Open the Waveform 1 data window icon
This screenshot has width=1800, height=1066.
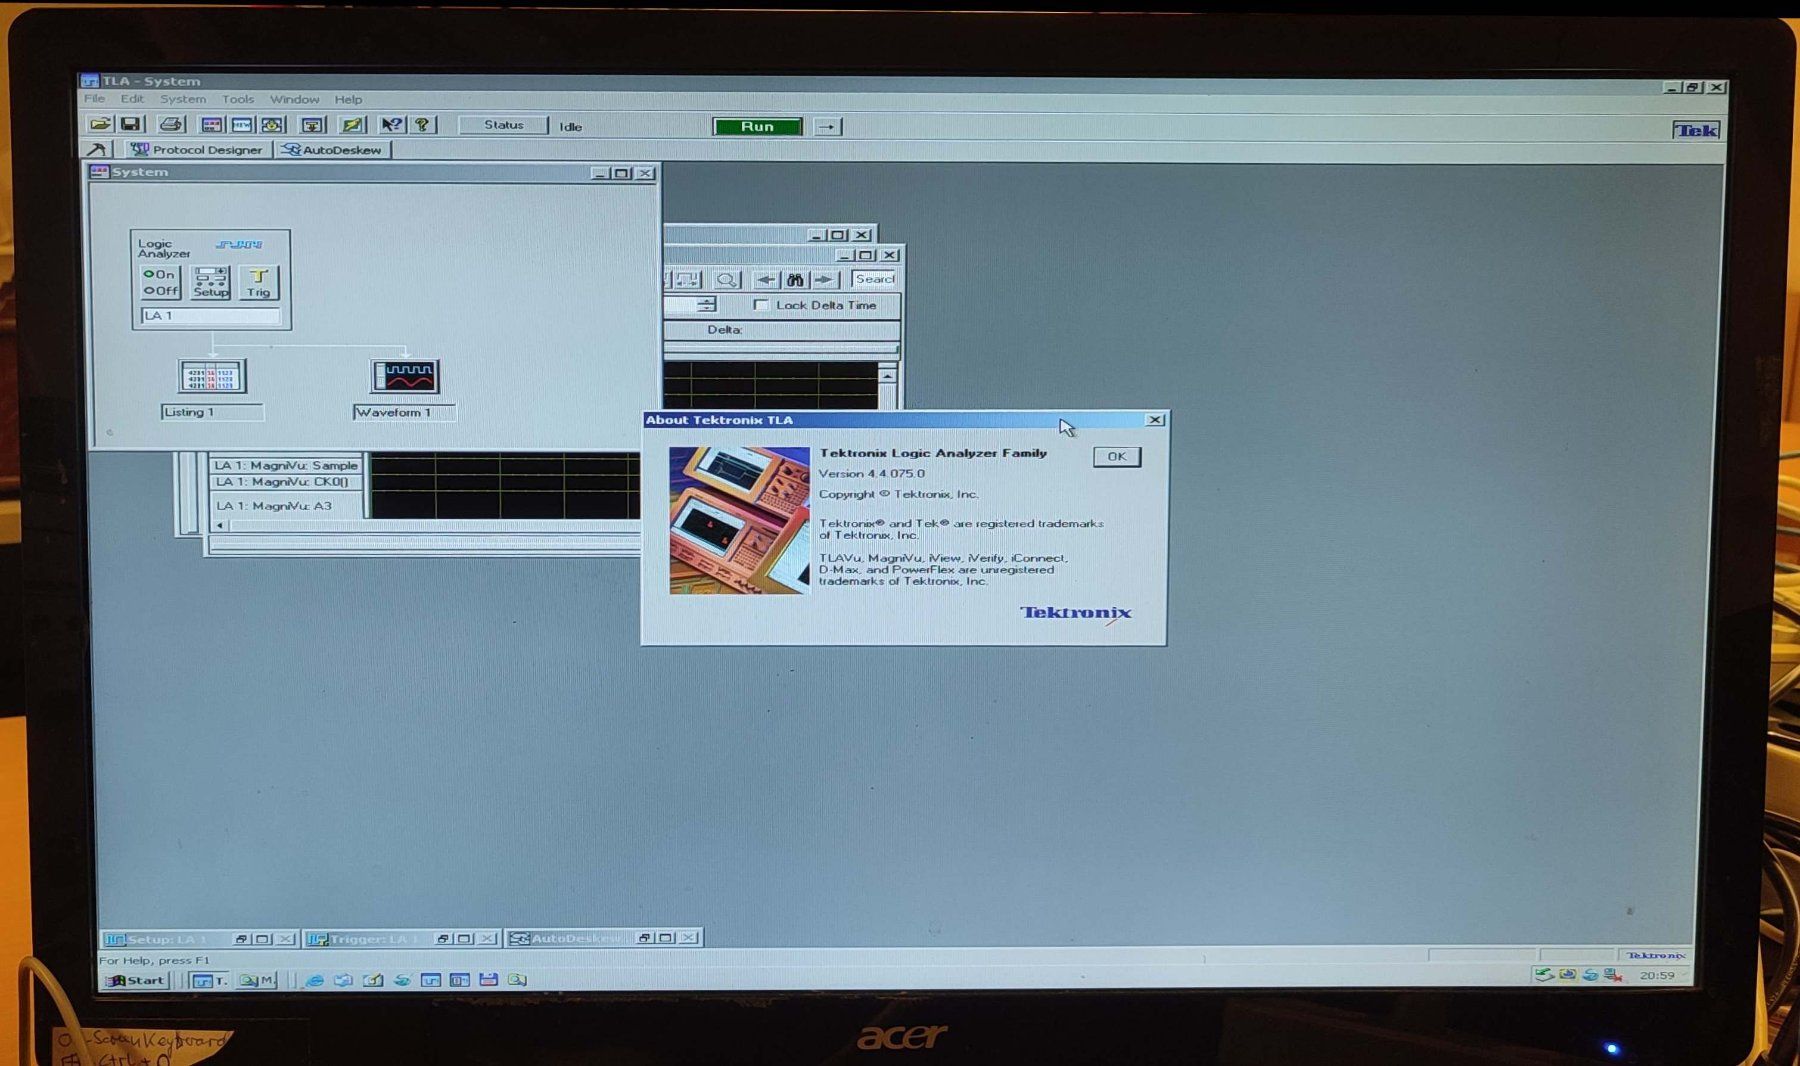coord(405,377)
